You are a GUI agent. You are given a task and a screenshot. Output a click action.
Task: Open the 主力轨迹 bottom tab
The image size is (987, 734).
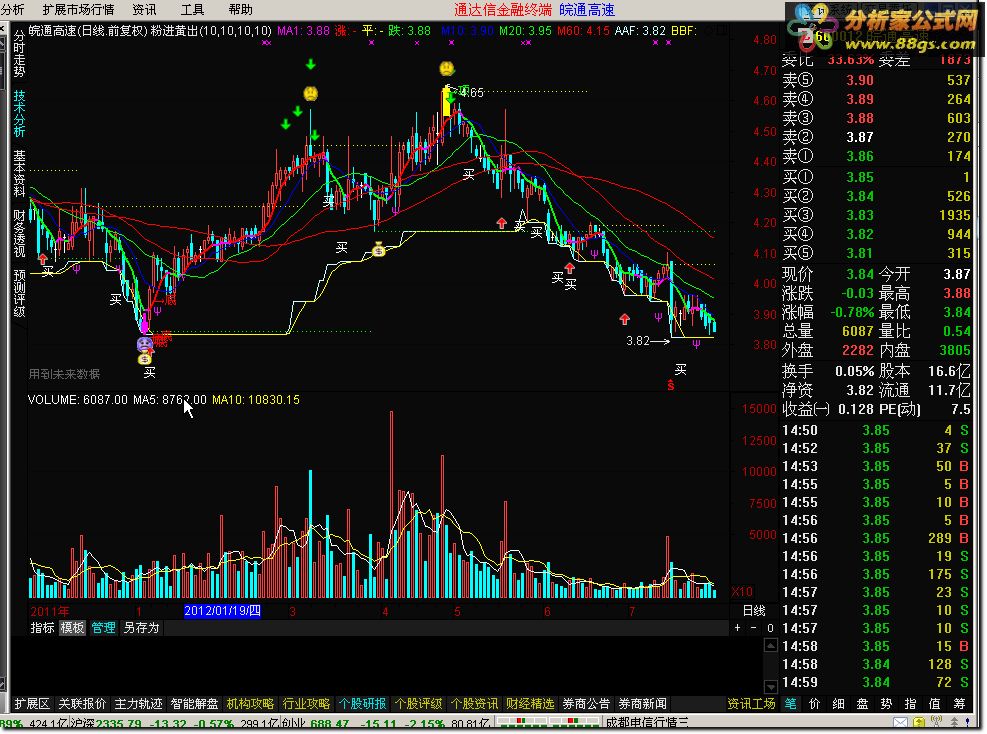coord(138,704)
